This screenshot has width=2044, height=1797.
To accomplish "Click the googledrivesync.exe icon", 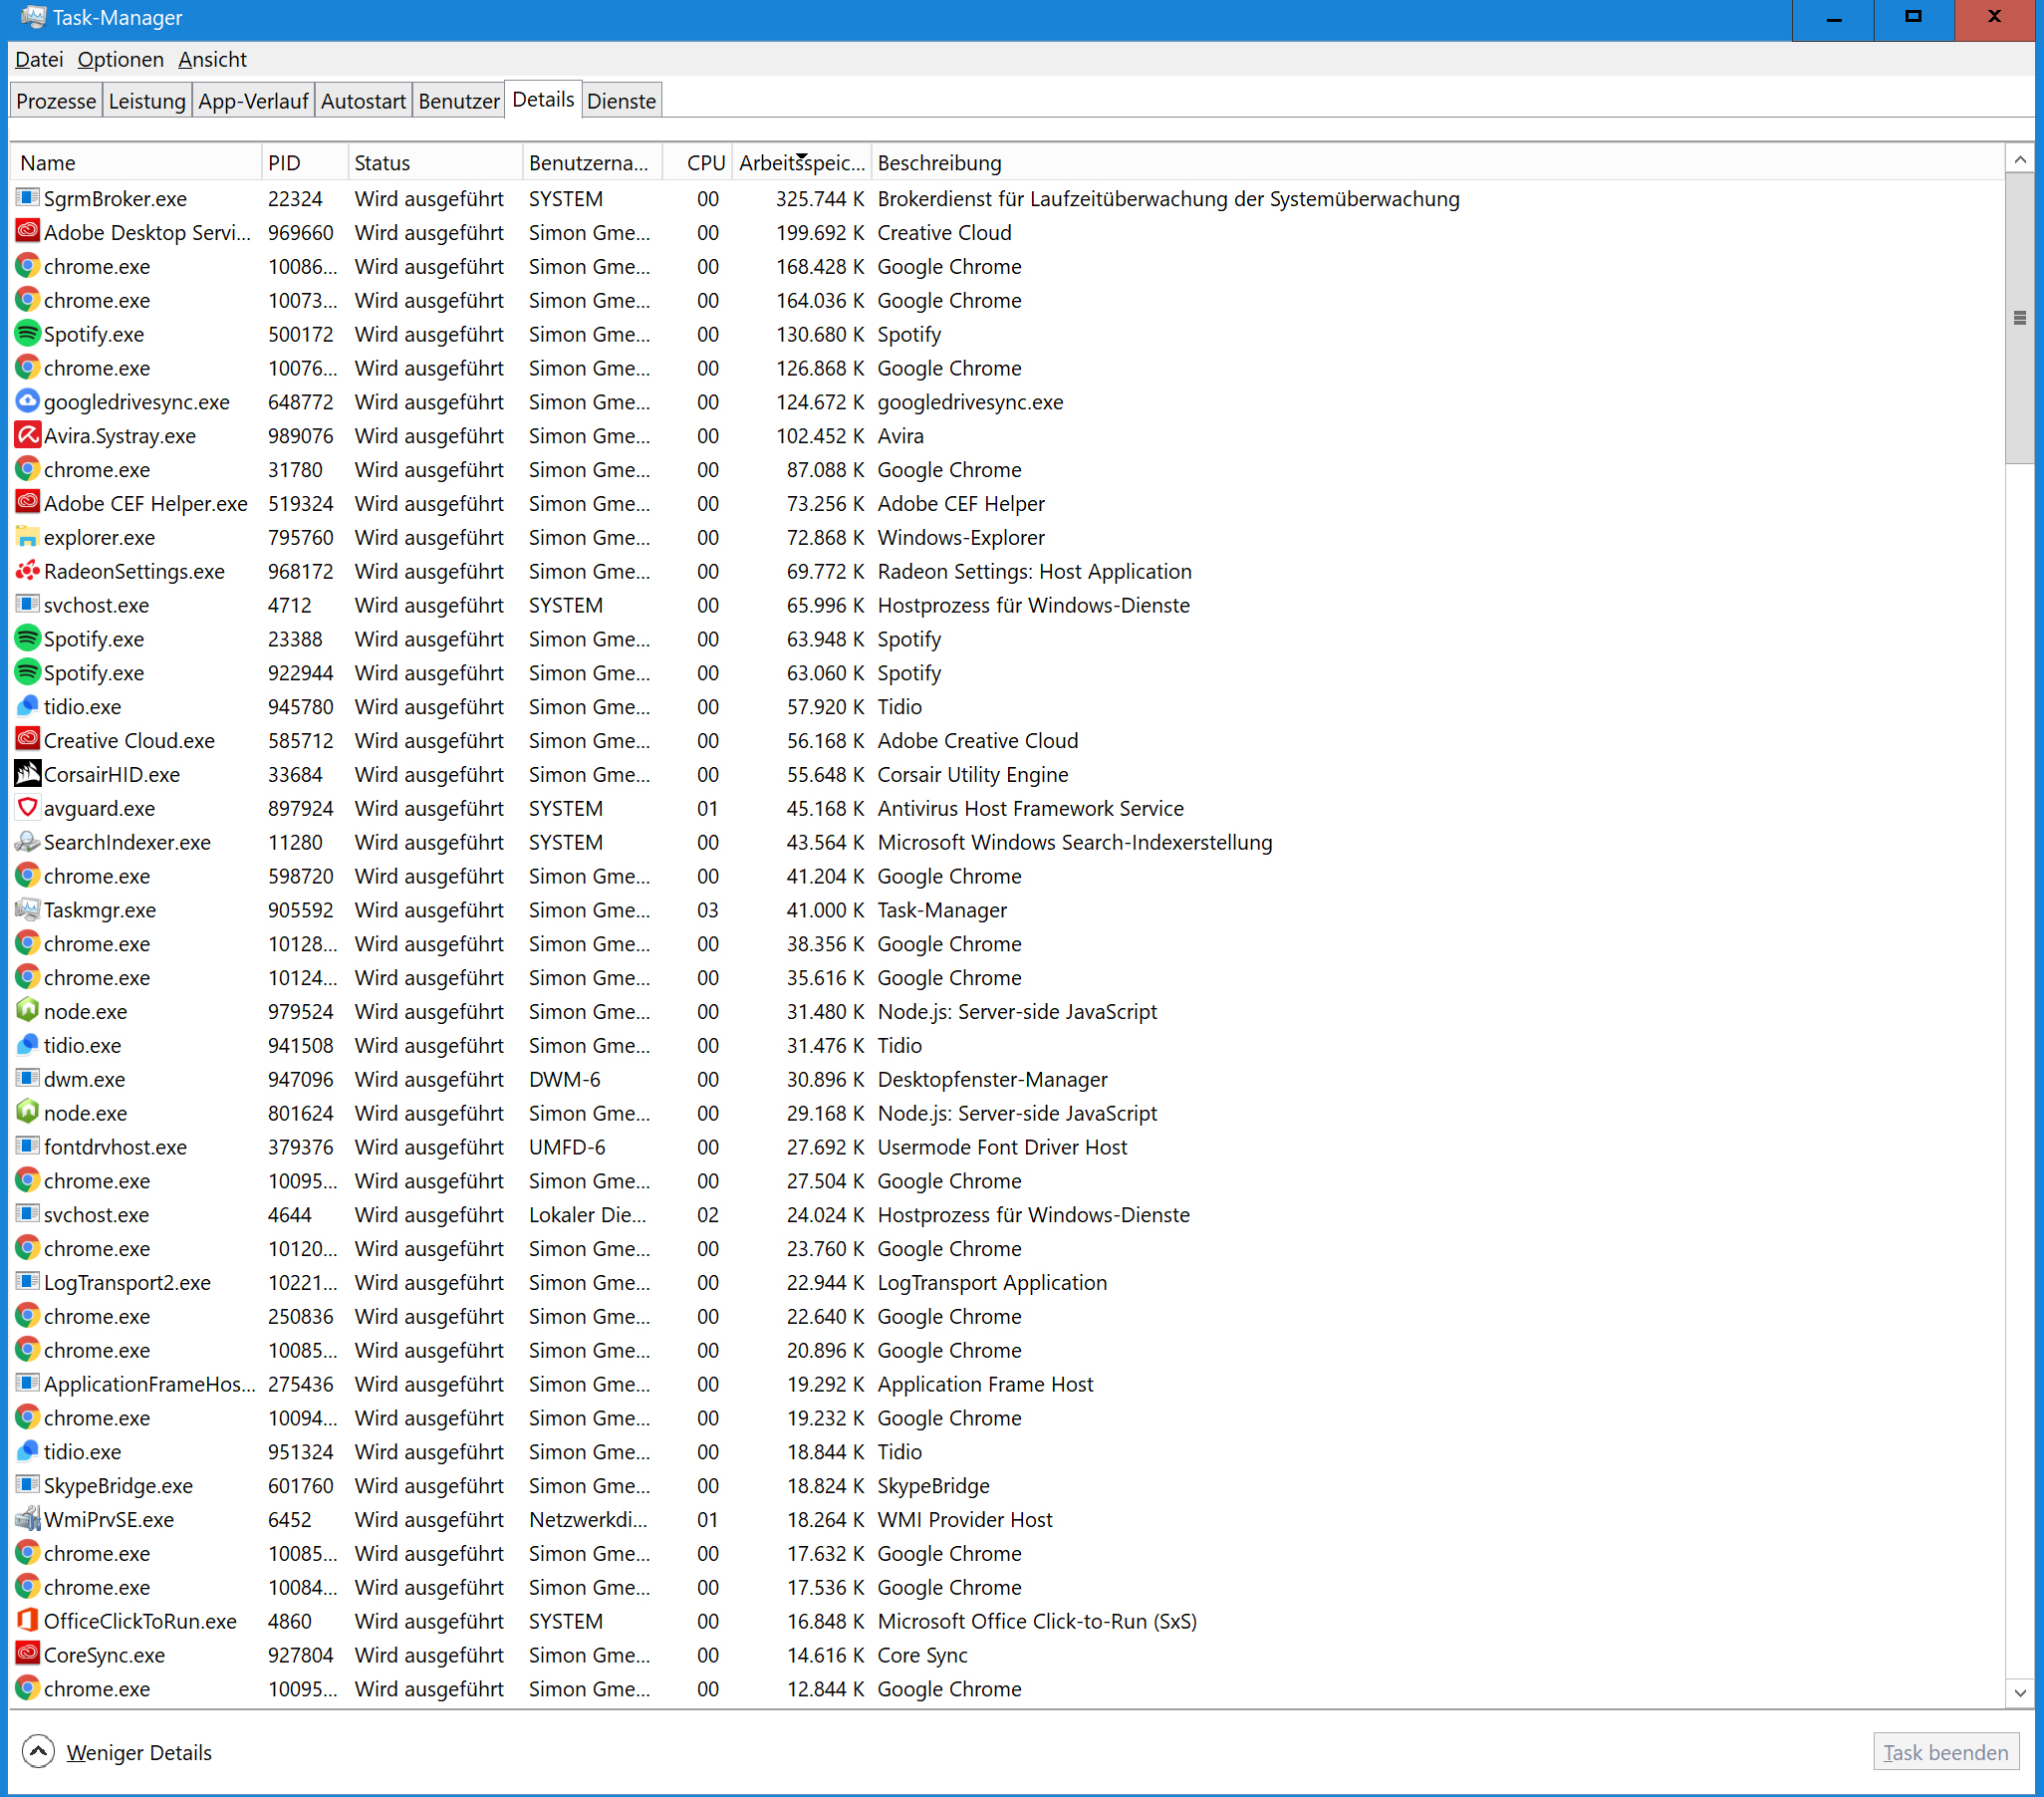I will (27, 402).
